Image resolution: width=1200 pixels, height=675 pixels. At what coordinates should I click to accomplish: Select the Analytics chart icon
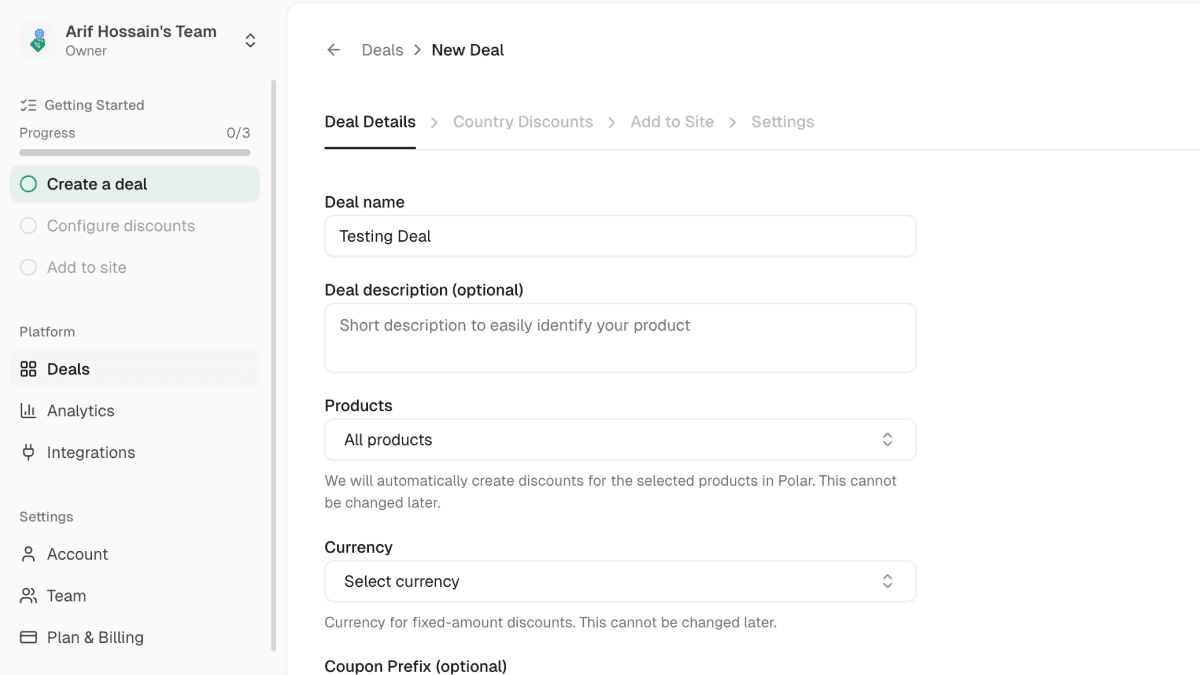click(27, 410)
